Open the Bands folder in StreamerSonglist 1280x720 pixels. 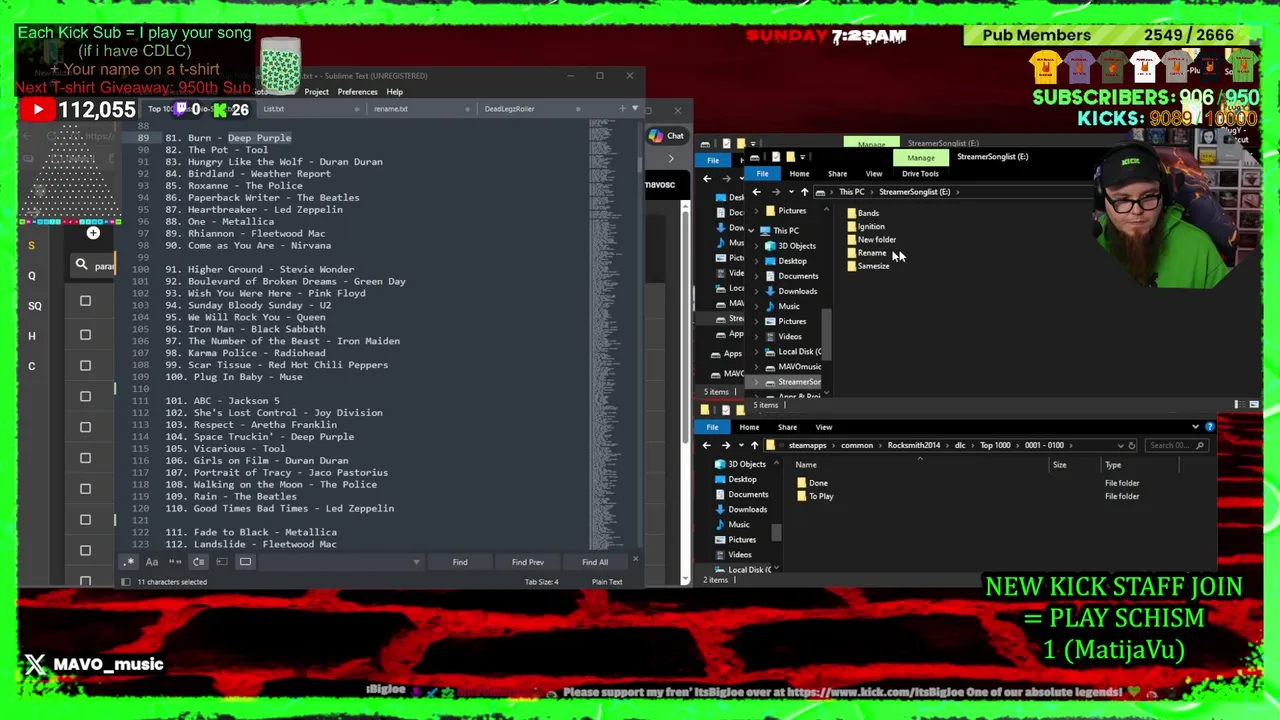[x=862, y=213]
